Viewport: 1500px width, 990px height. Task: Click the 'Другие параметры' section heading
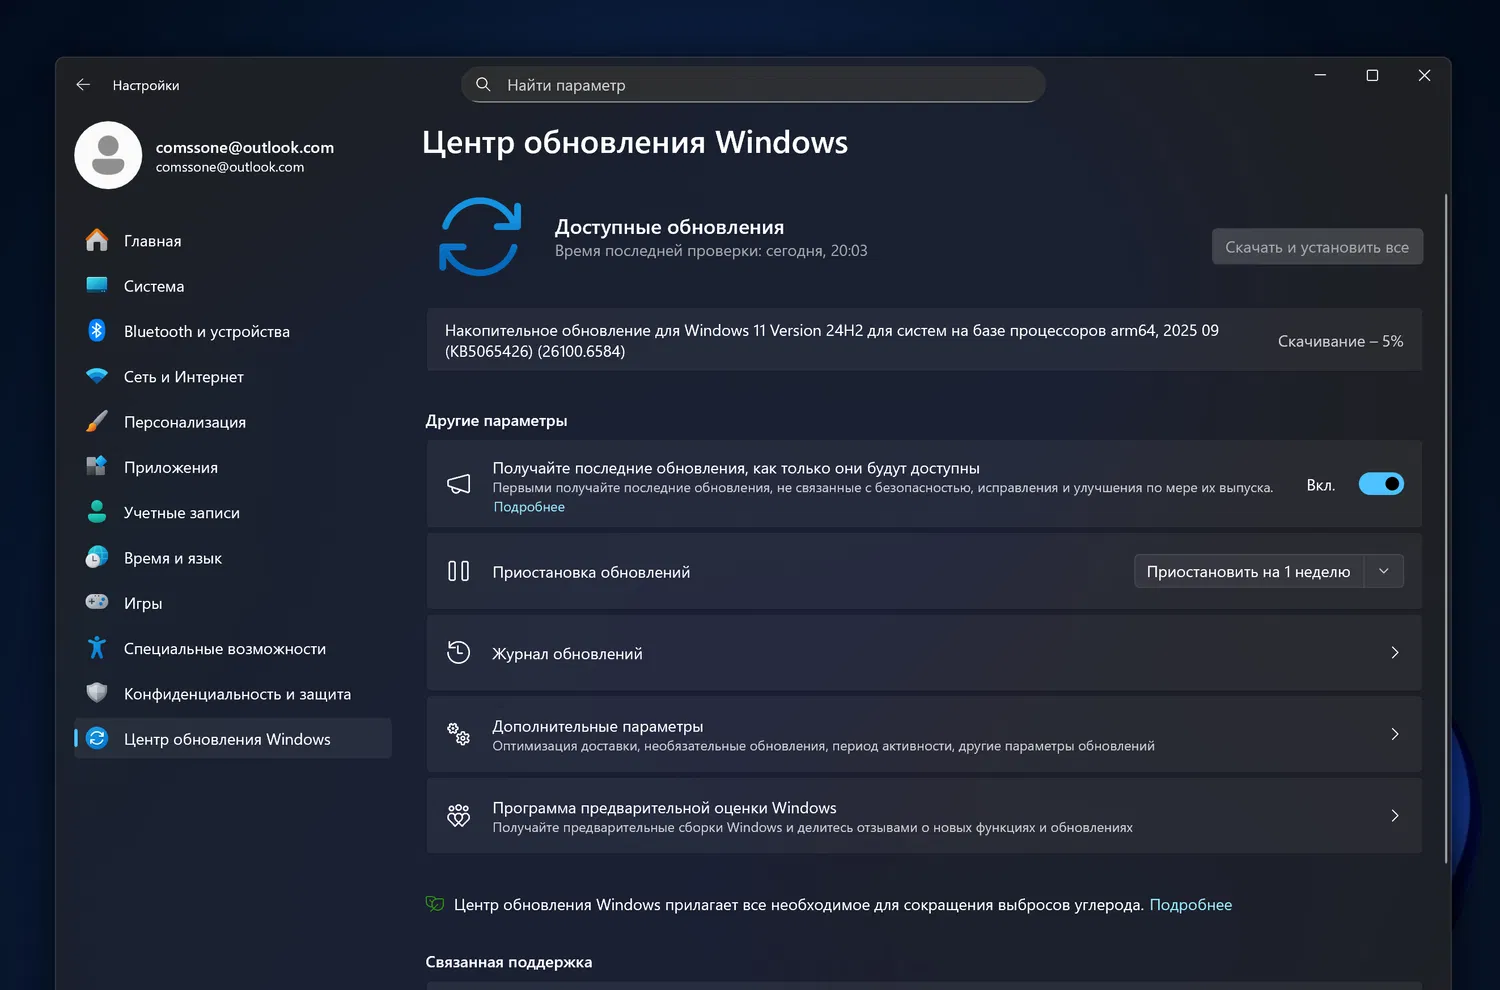point(496,421)
